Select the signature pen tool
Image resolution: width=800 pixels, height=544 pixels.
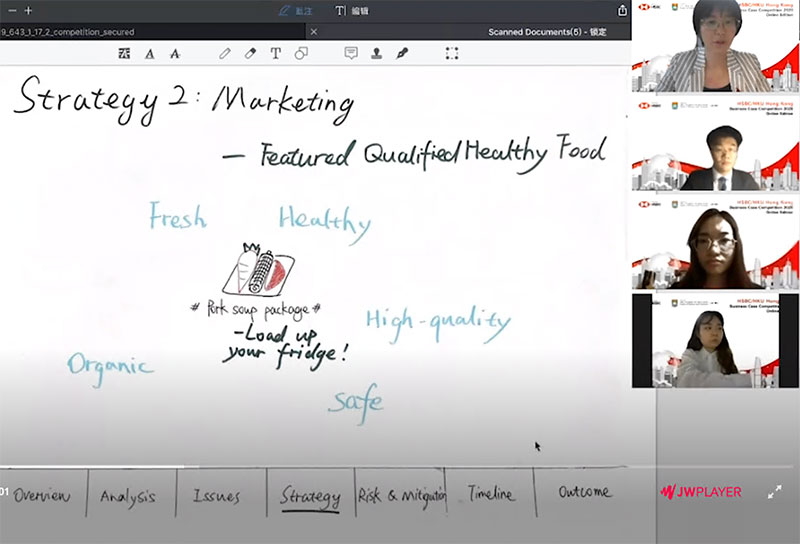[x=402, y=53]
